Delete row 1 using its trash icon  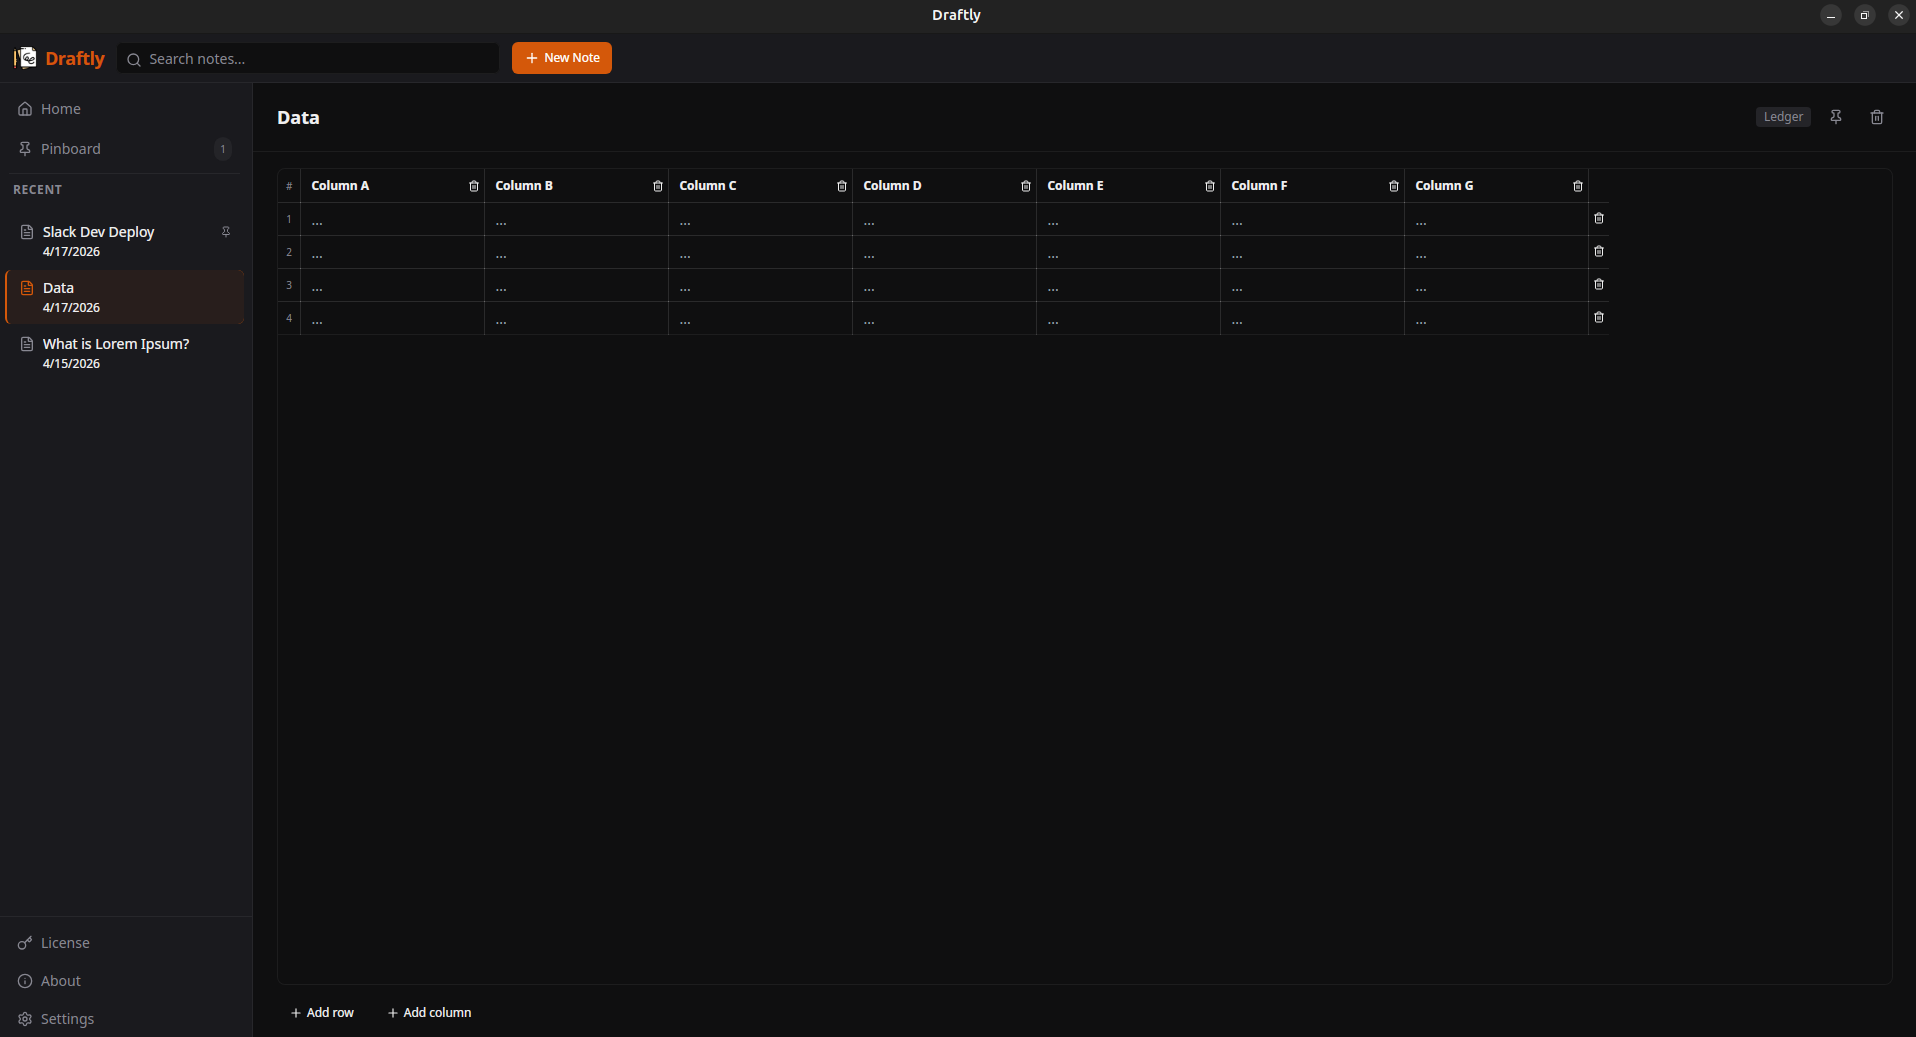point(1599,218)
